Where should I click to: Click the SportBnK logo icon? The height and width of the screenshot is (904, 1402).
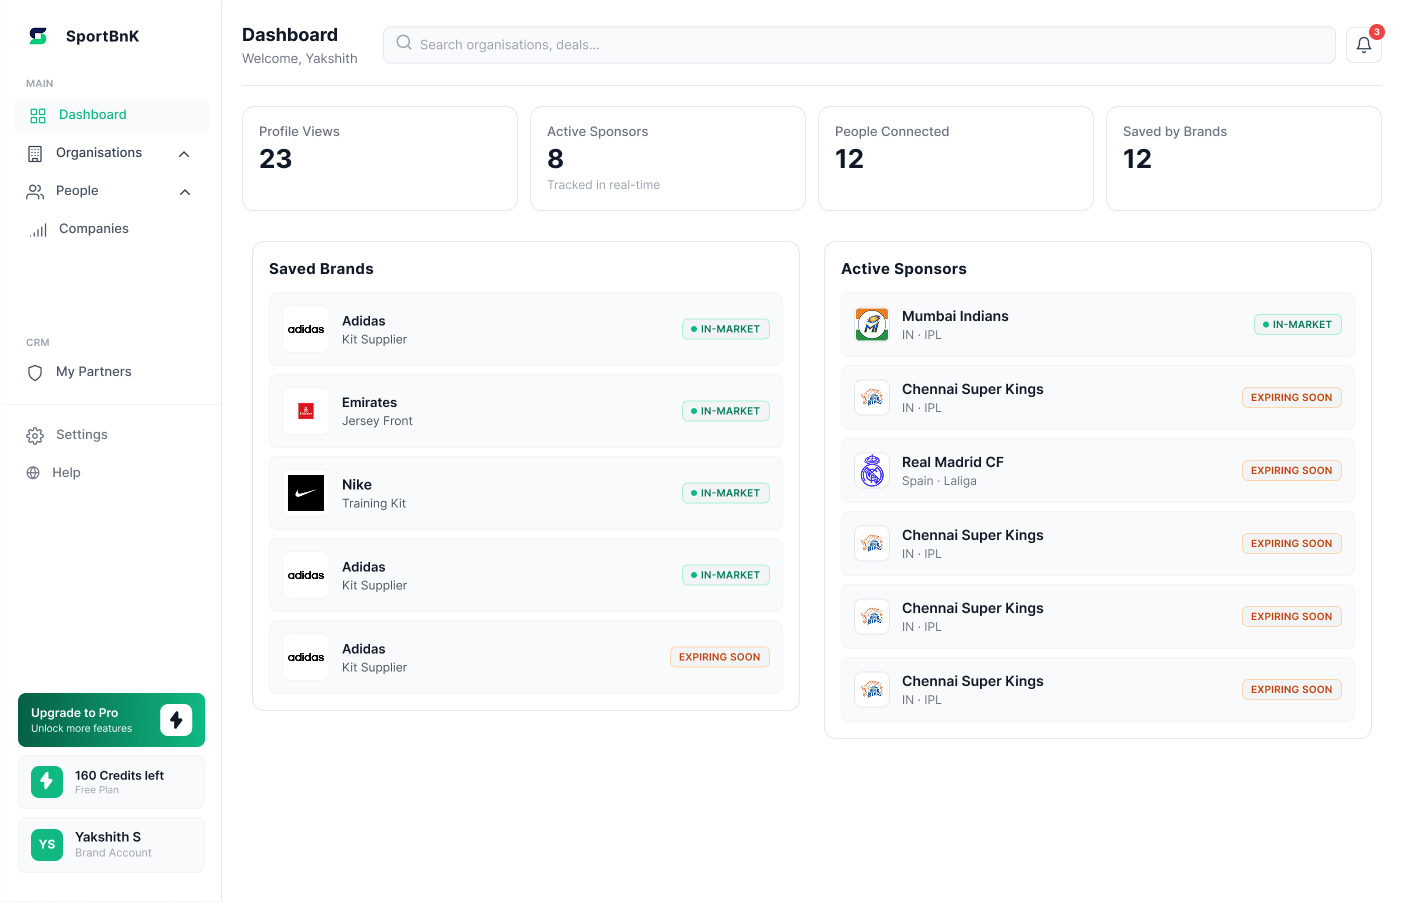click(38, 36)
